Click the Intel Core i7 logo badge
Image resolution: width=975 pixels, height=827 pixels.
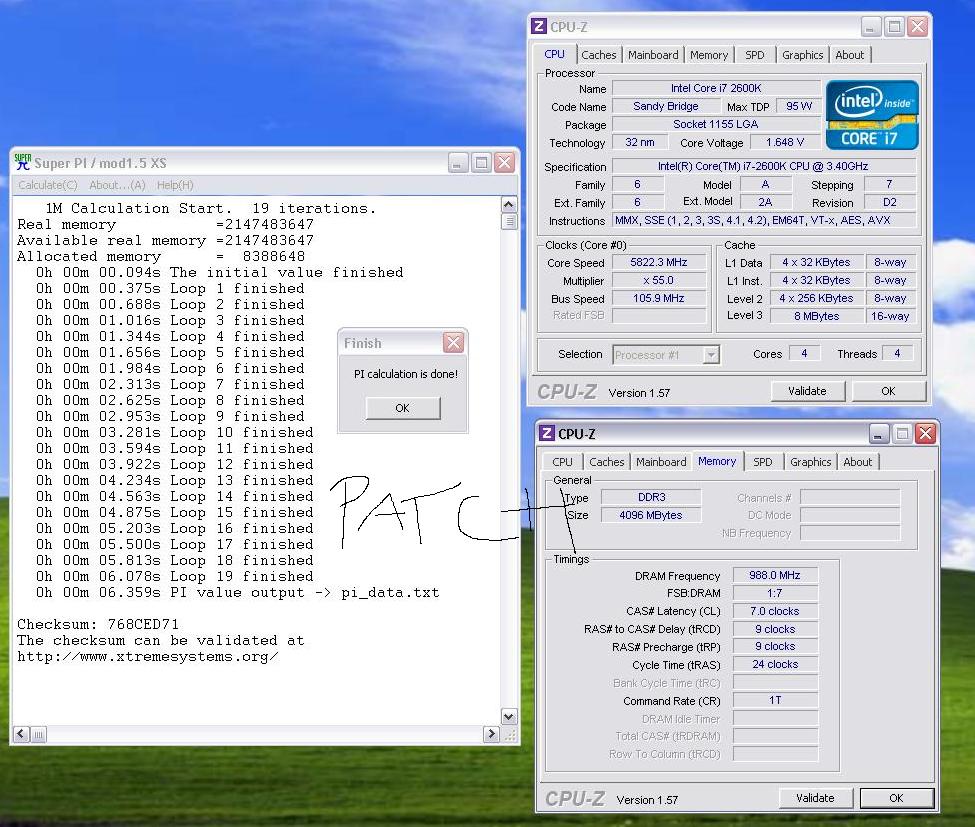[x=872, y=114]
